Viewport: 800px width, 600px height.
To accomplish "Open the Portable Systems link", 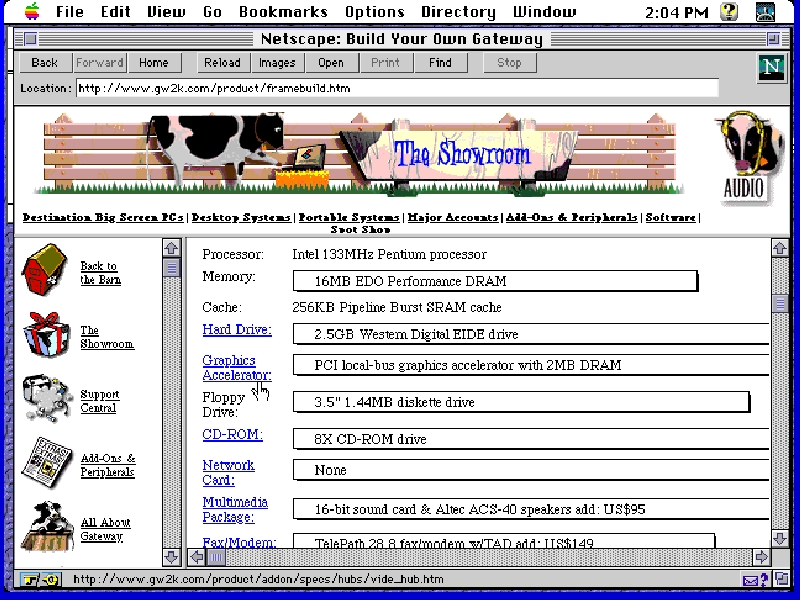I will 349,218.
